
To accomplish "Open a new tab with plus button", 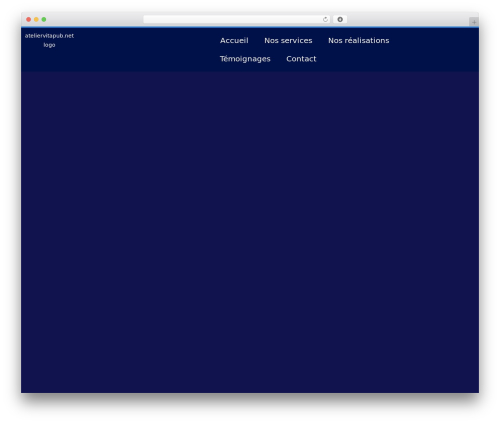I will (474, 22).
